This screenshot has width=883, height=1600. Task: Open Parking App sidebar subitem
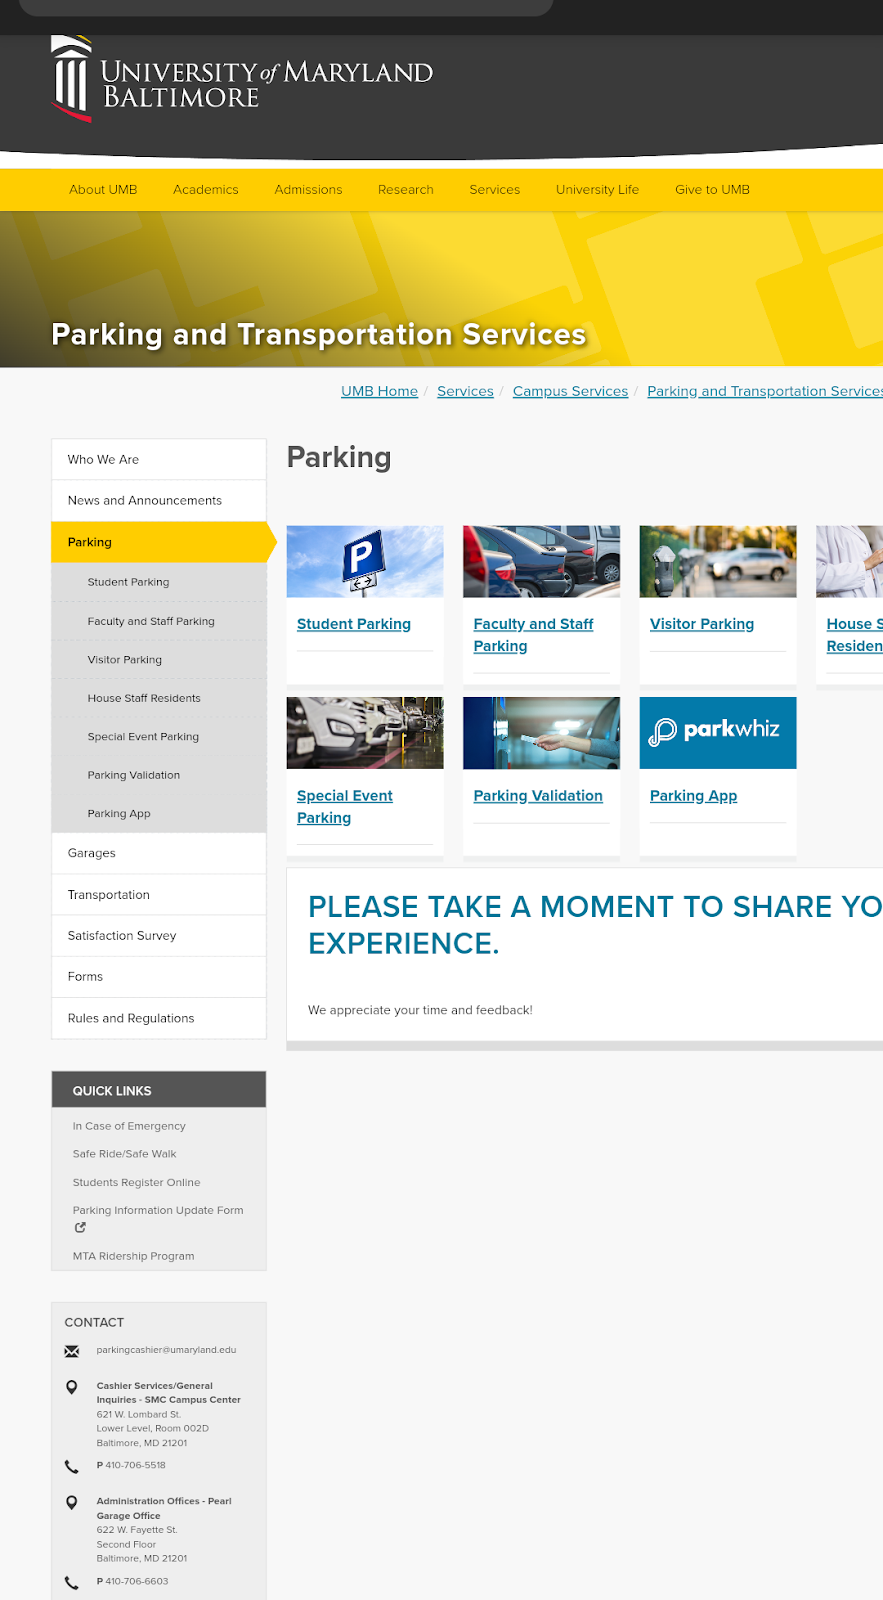click(159, 813)
